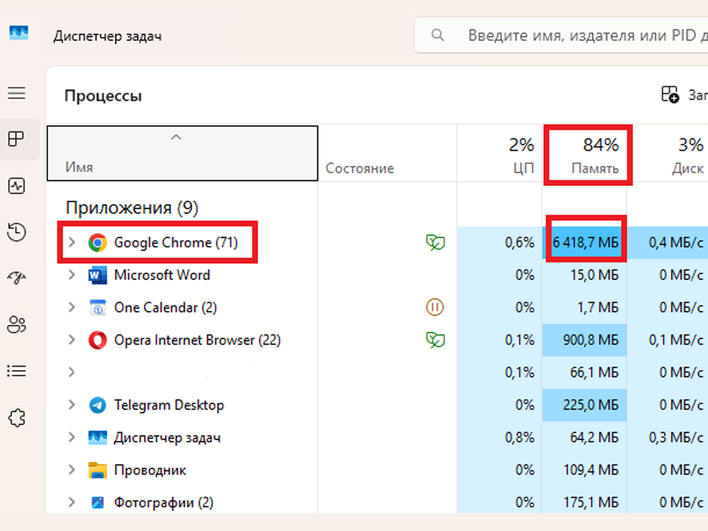Image resolution: width=708 pixels, height=531 pixels.
Task: Click the Telegram Desktop icon
Action: click(98, 405)
